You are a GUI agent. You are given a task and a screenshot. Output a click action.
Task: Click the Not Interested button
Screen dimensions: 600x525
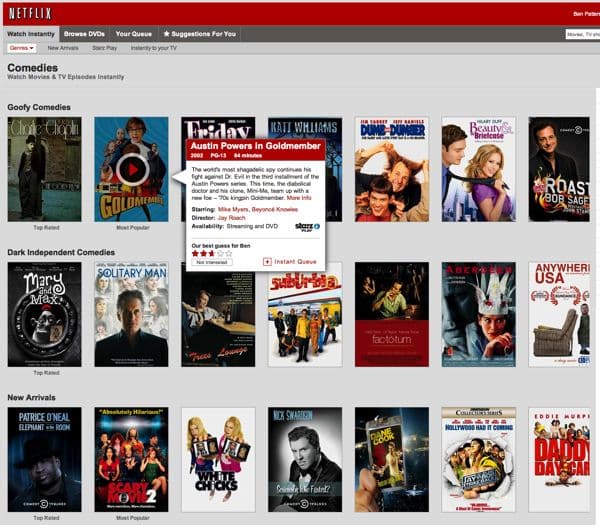pyautogui.click(x=212, y=262)
